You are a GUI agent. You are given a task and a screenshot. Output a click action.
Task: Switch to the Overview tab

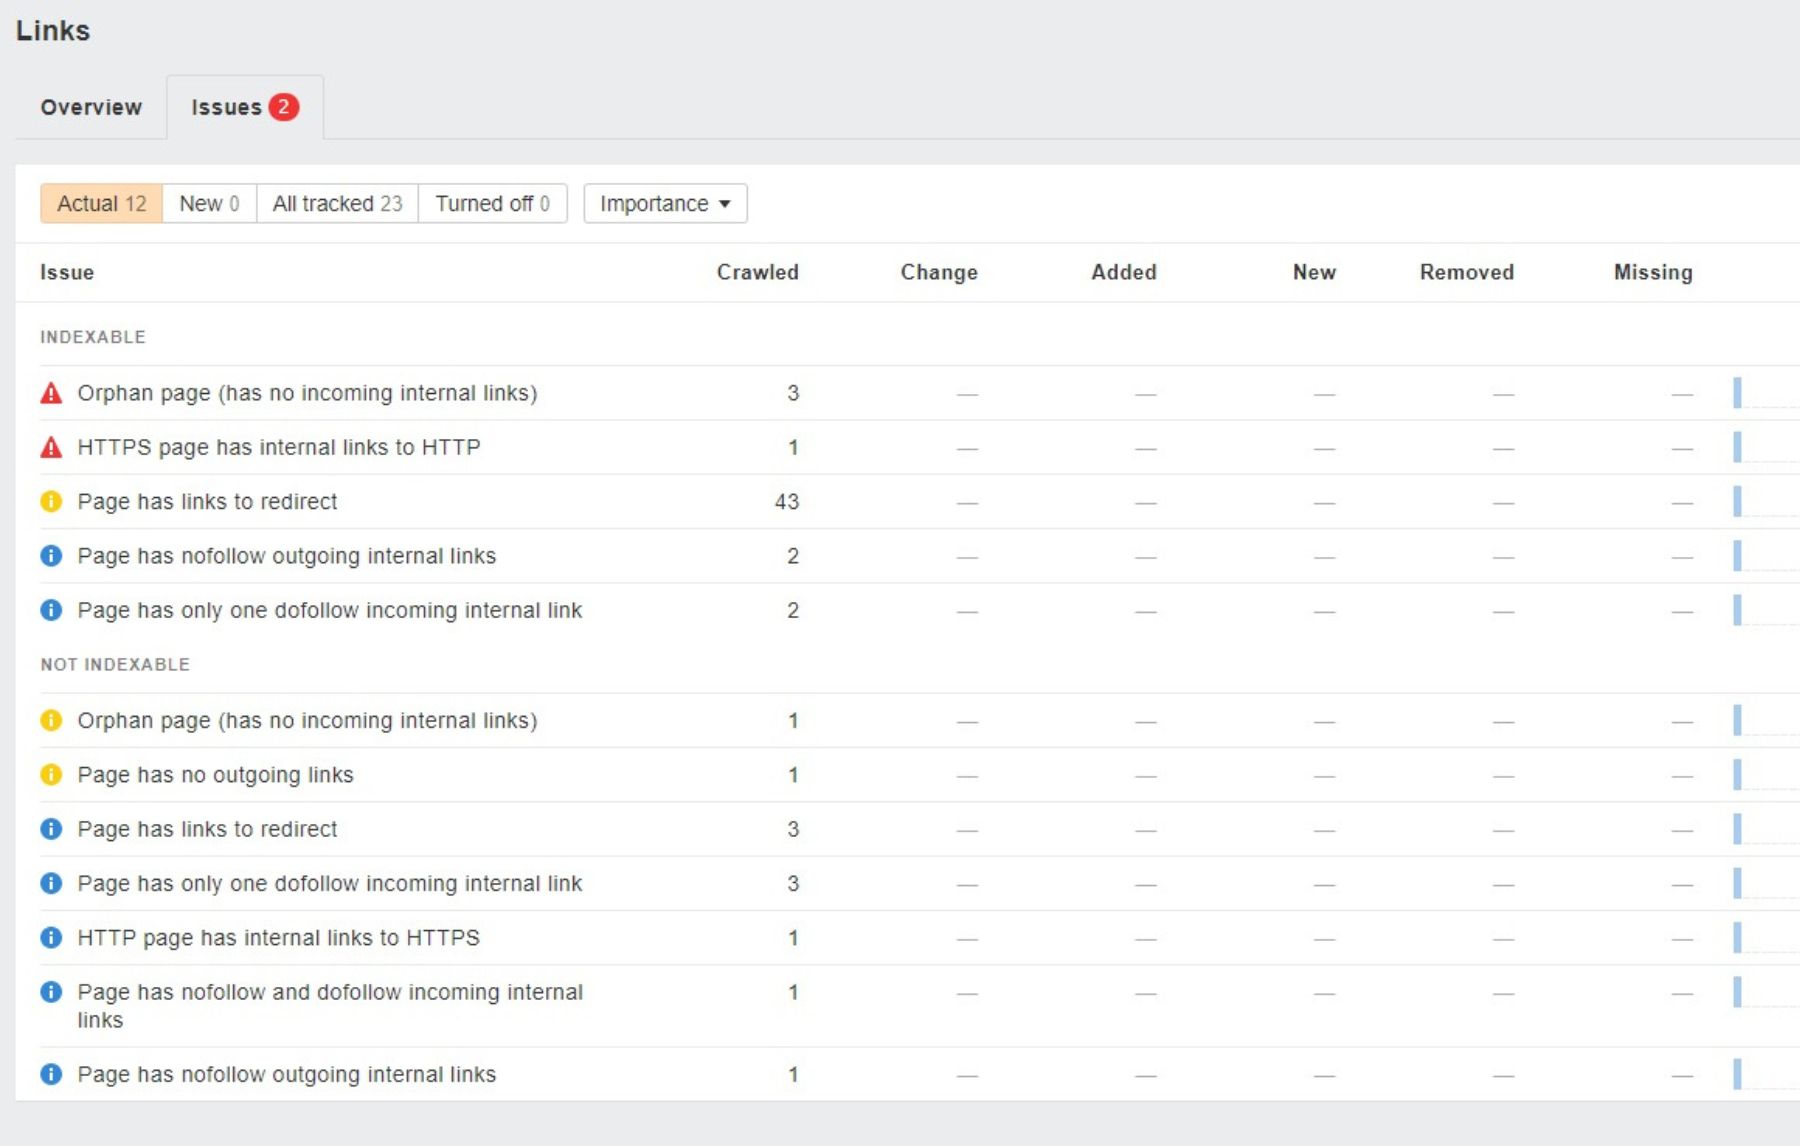91,107
